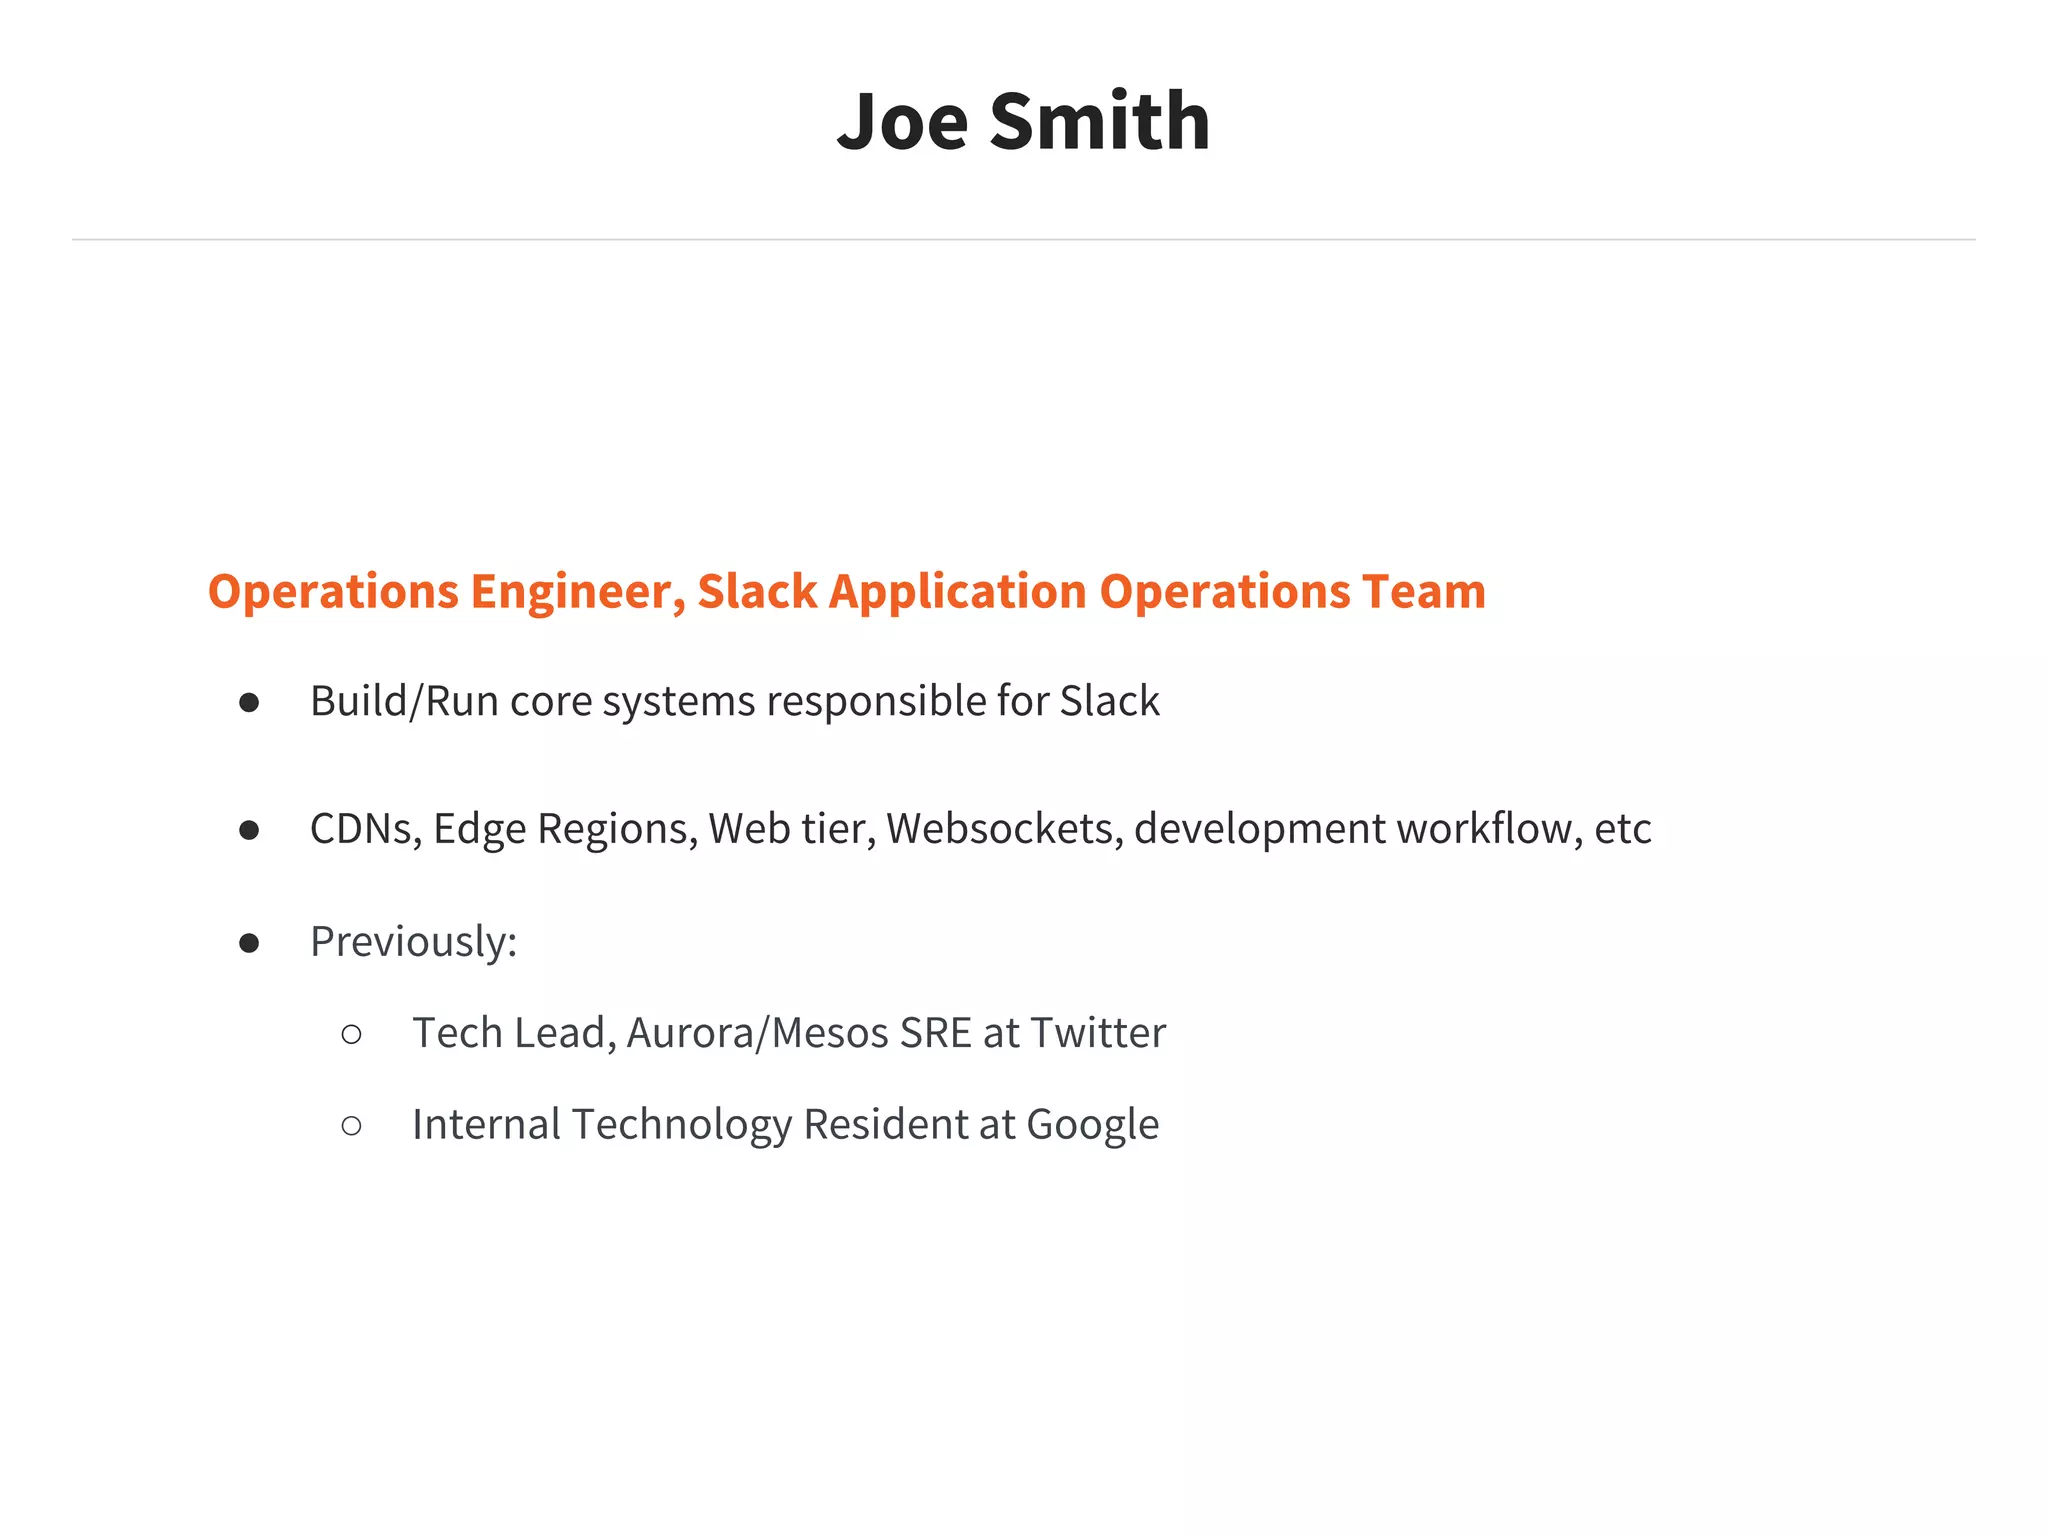Click the word Twitter in sub-bullet
Image resolution: width=2048 pixels, height=1536 pixels.
pyautogui.click(x=1098, y=1033)
